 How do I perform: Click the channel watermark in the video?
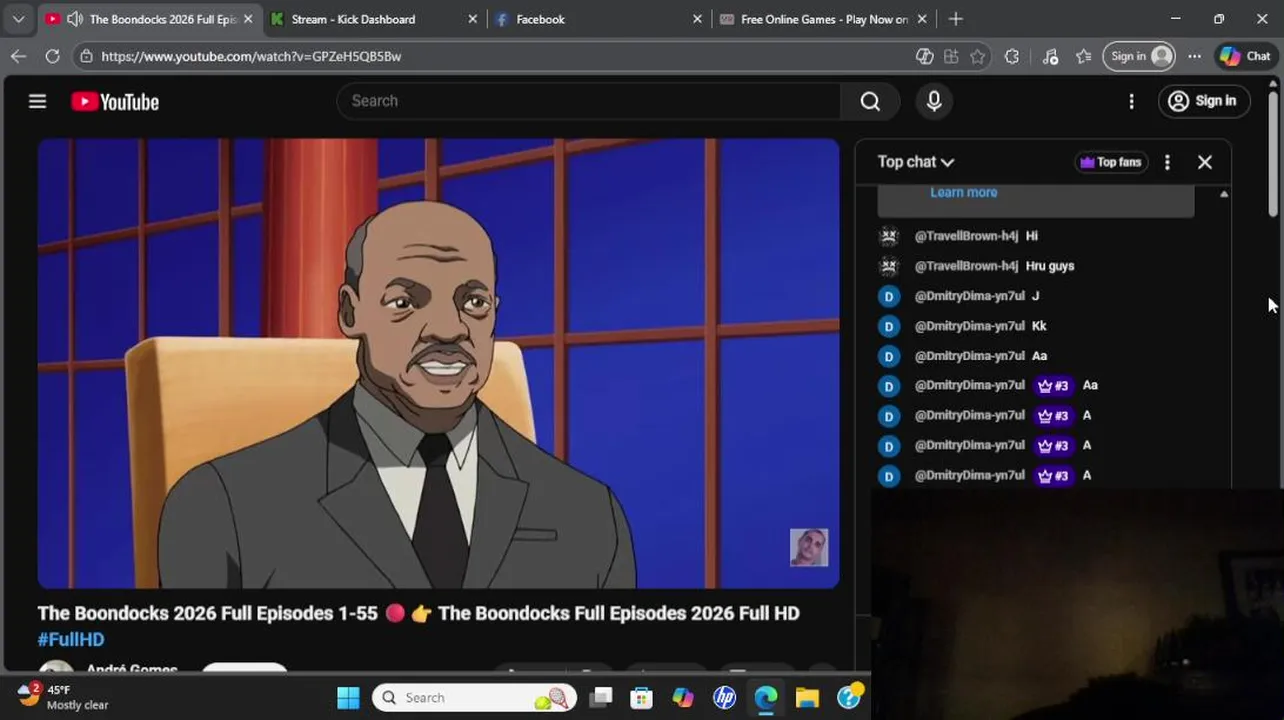809,547
